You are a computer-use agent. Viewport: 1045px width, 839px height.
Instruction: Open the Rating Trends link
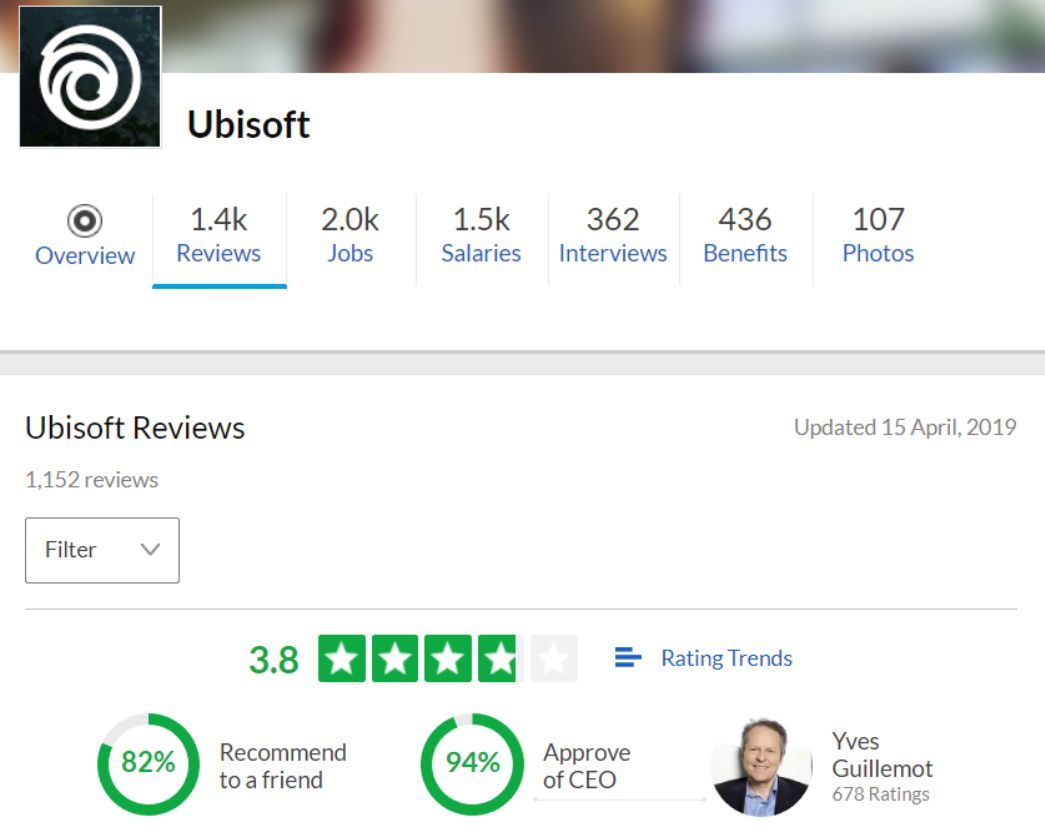(x=726, y=658)
